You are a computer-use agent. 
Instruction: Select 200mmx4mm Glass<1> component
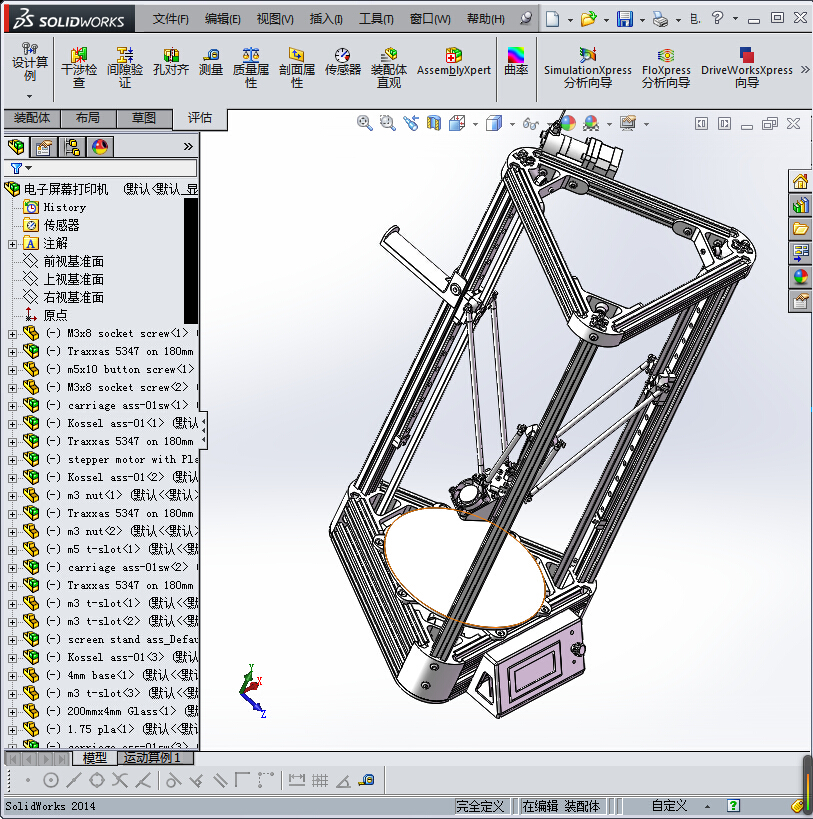pos(122,711)
